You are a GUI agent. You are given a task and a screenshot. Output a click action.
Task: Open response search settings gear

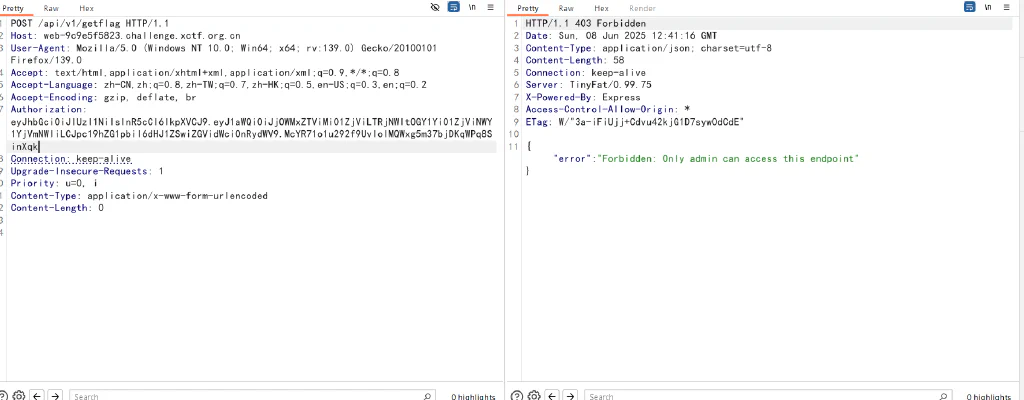[534, 395]
